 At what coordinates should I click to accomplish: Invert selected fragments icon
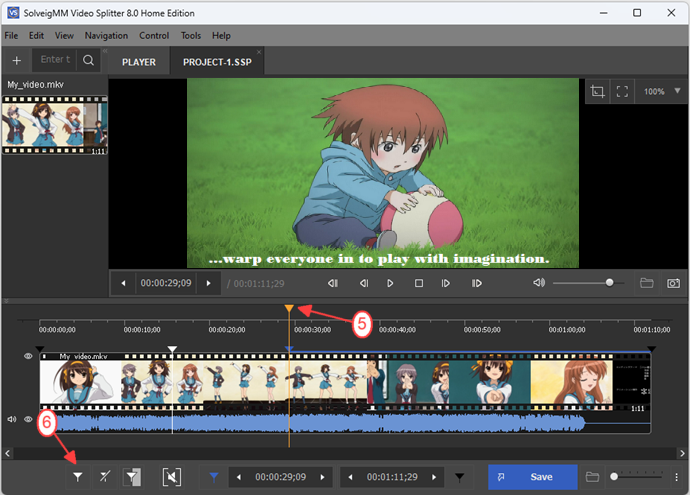click(132, 477)
